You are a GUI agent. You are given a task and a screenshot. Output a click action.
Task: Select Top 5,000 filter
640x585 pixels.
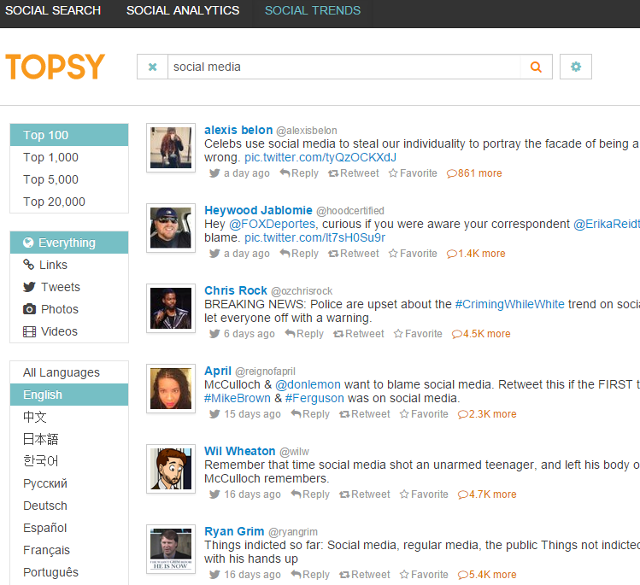click(x=69, y=179)
